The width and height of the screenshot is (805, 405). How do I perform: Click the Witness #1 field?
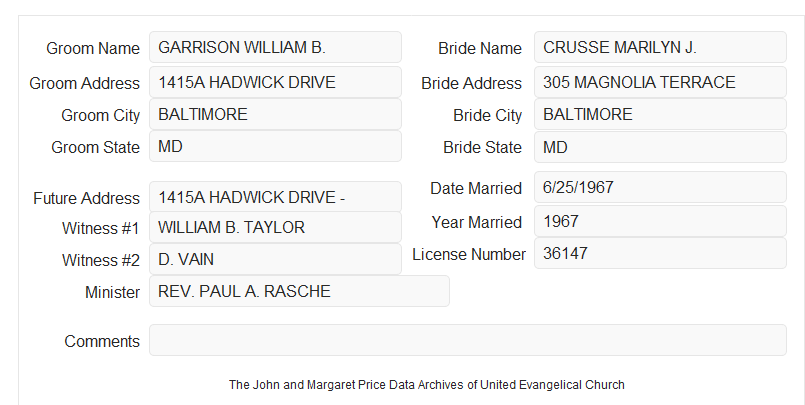point(275,227)
